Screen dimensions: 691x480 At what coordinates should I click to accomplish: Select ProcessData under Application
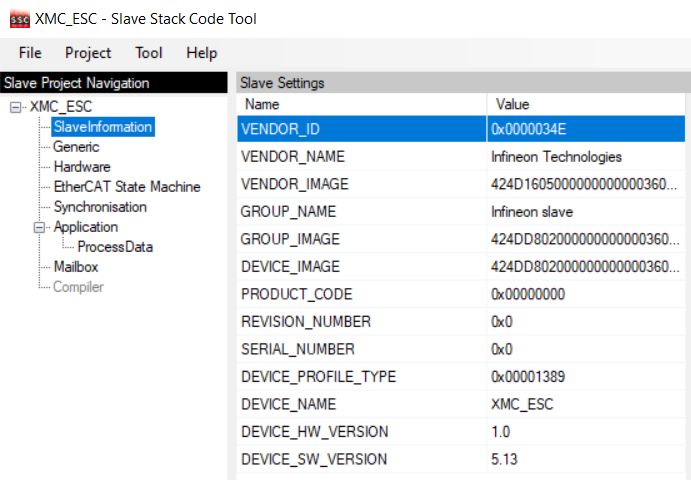115,247
